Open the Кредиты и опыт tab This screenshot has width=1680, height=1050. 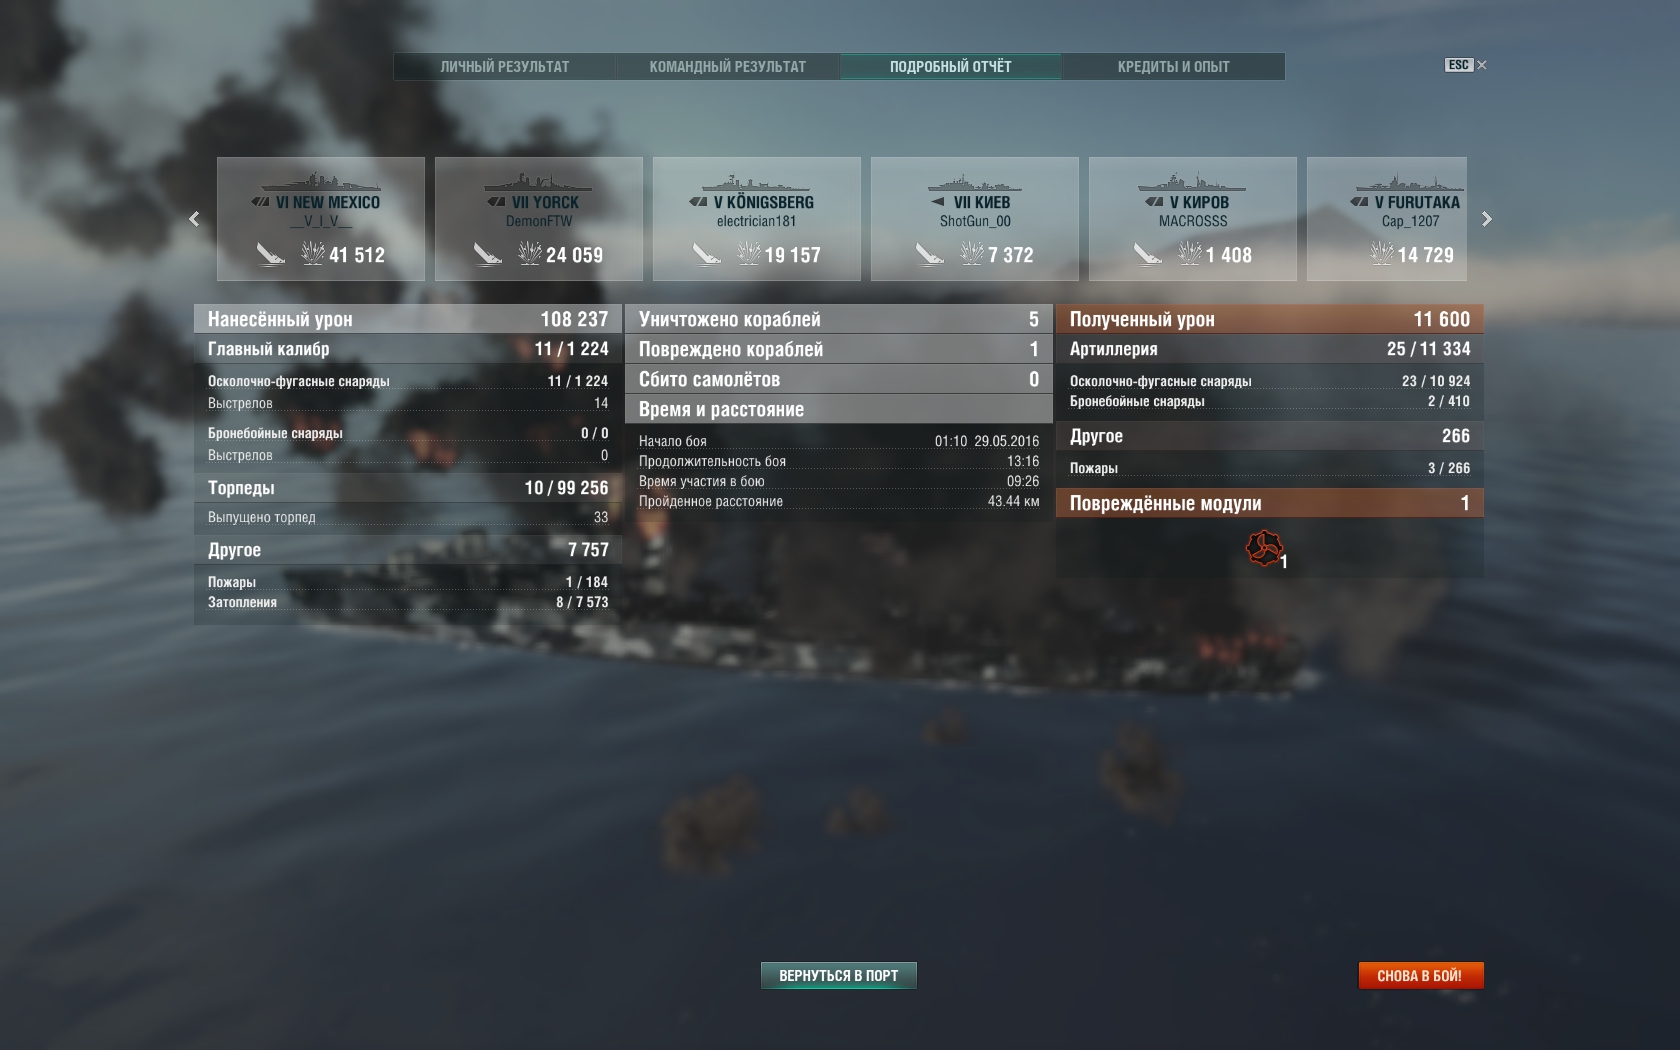(1174, 66)
